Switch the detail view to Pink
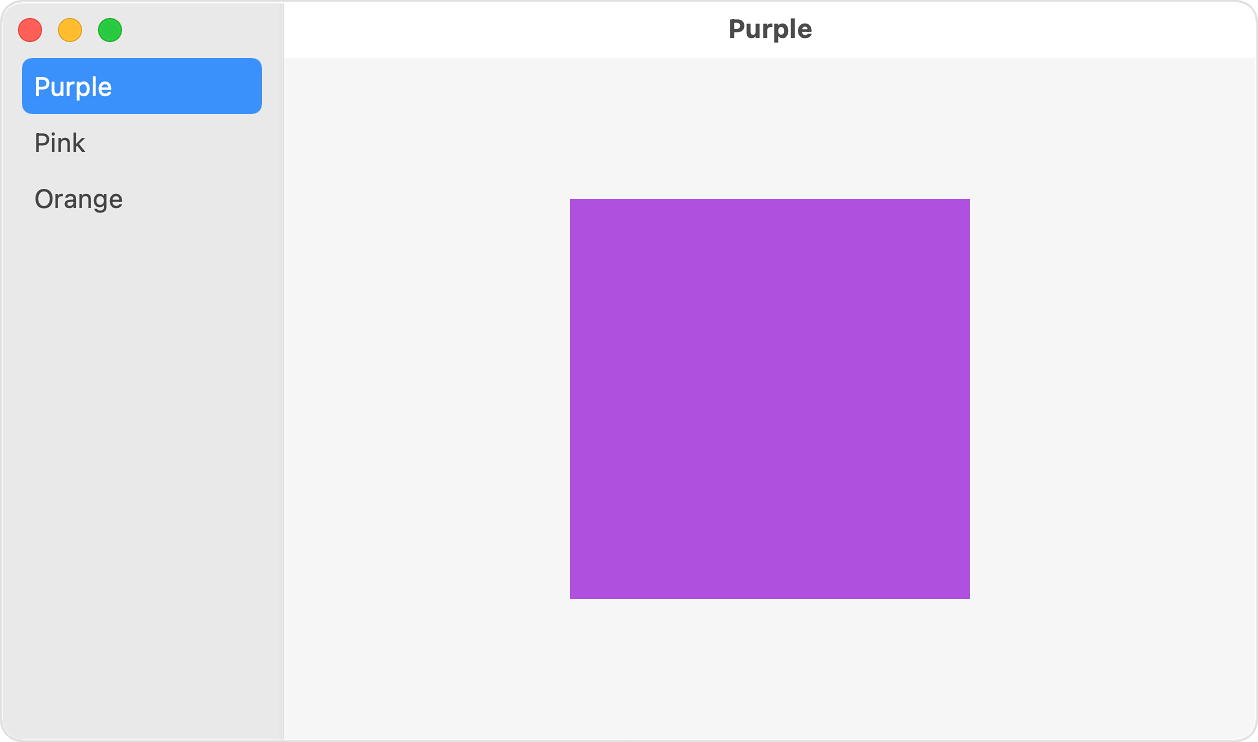Viewport: 1258px width, 742px height. [x=142, y=142]
